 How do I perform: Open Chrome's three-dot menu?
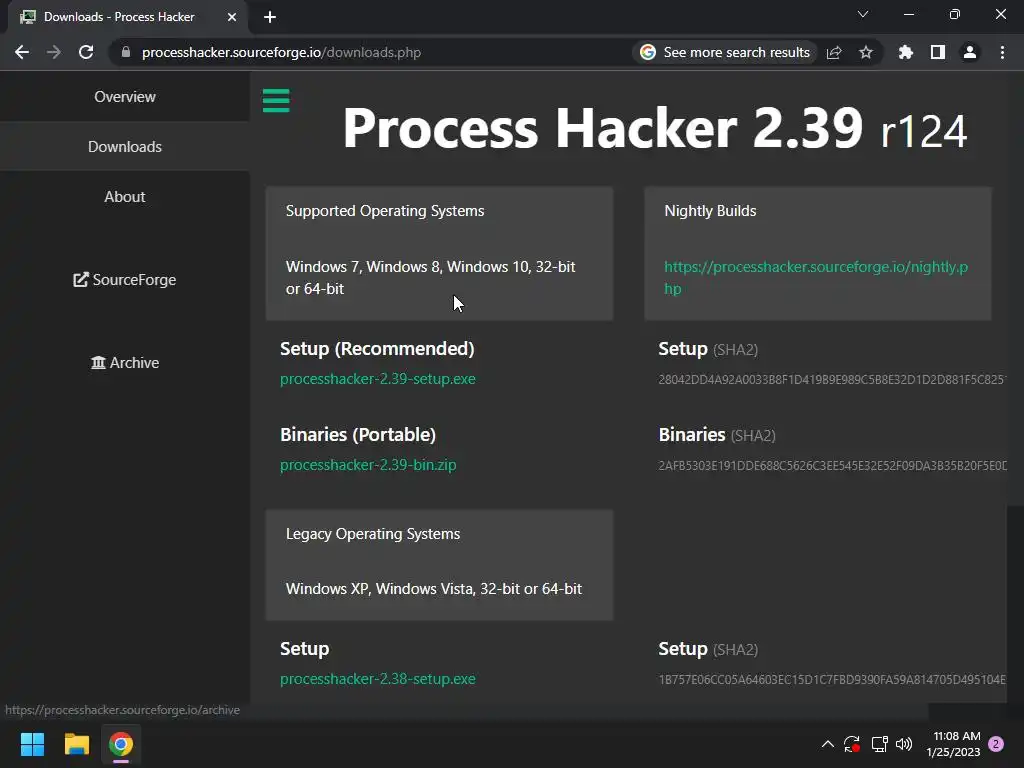tap(1002, 52)
